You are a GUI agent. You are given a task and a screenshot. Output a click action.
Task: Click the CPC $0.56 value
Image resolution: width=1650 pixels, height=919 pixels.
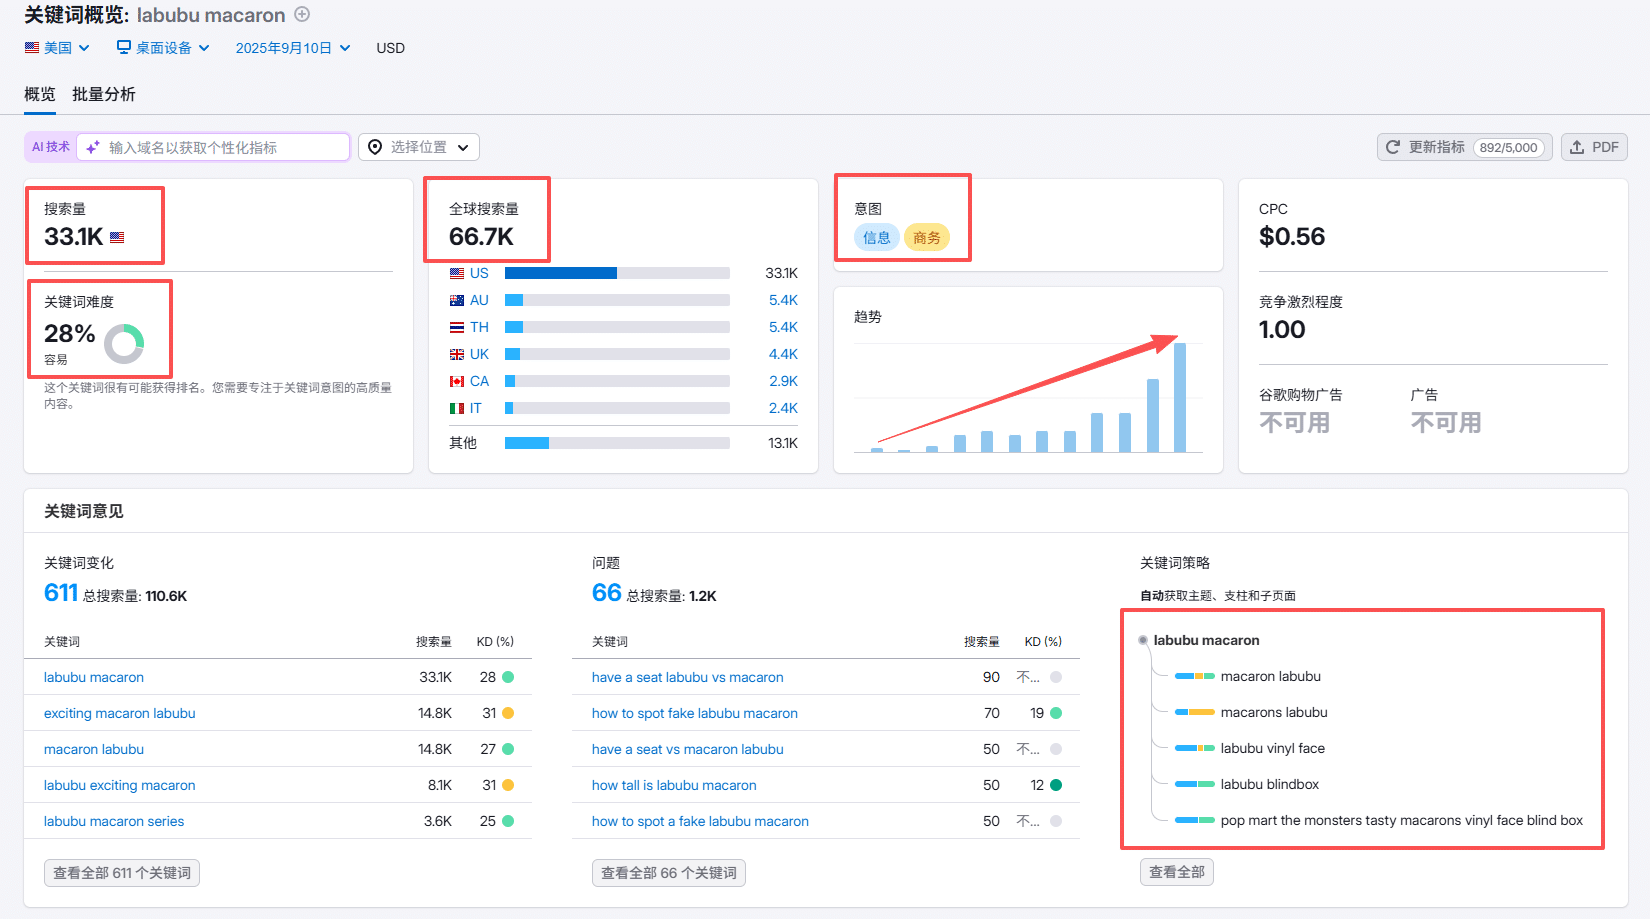pyautogui.click(x=1292, y=237)
